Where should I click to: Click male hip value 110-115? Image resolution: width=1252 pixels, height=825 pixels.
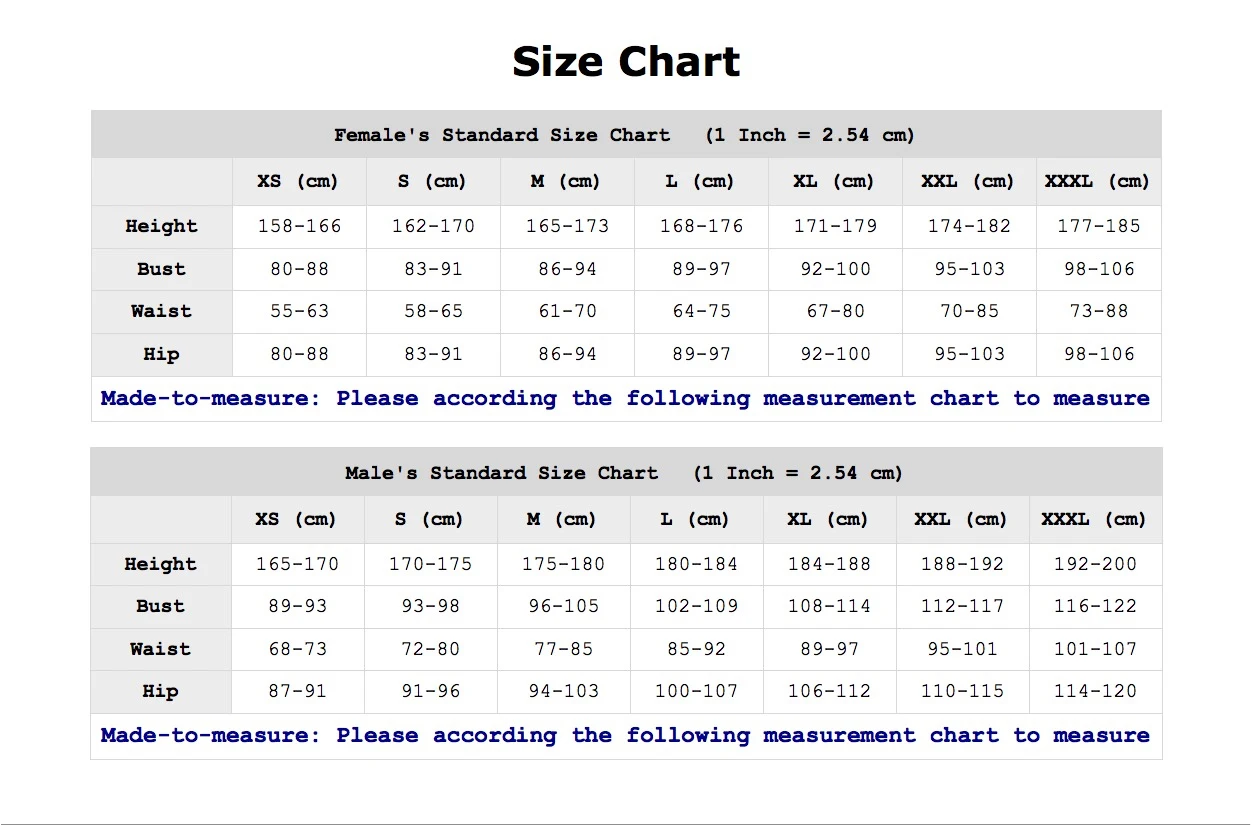pyautogui.click(x=962, y=691)
